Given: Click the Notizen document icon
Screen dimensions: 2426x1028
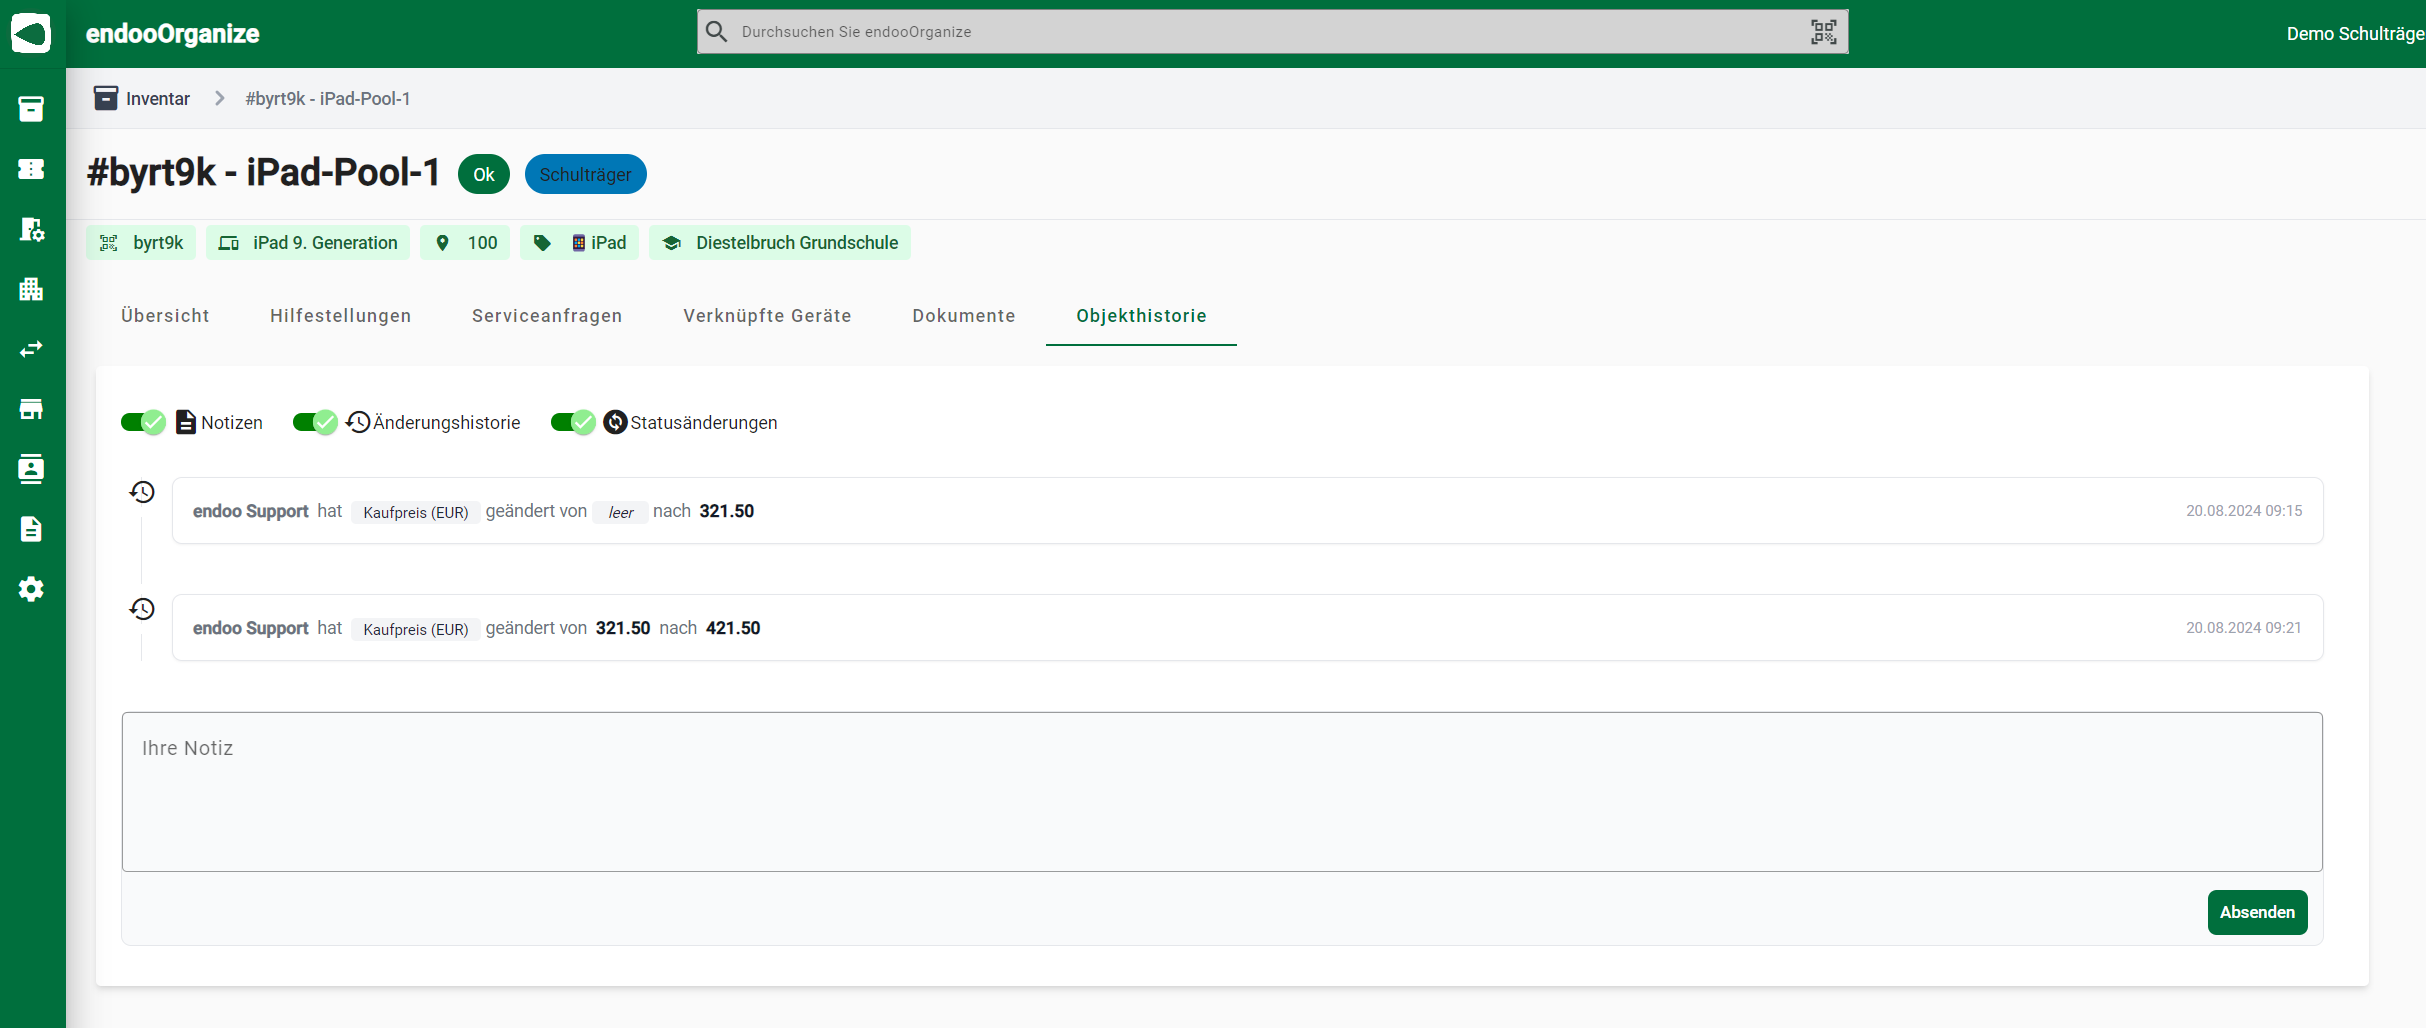Looking at the screenshot, I should 186,422.
